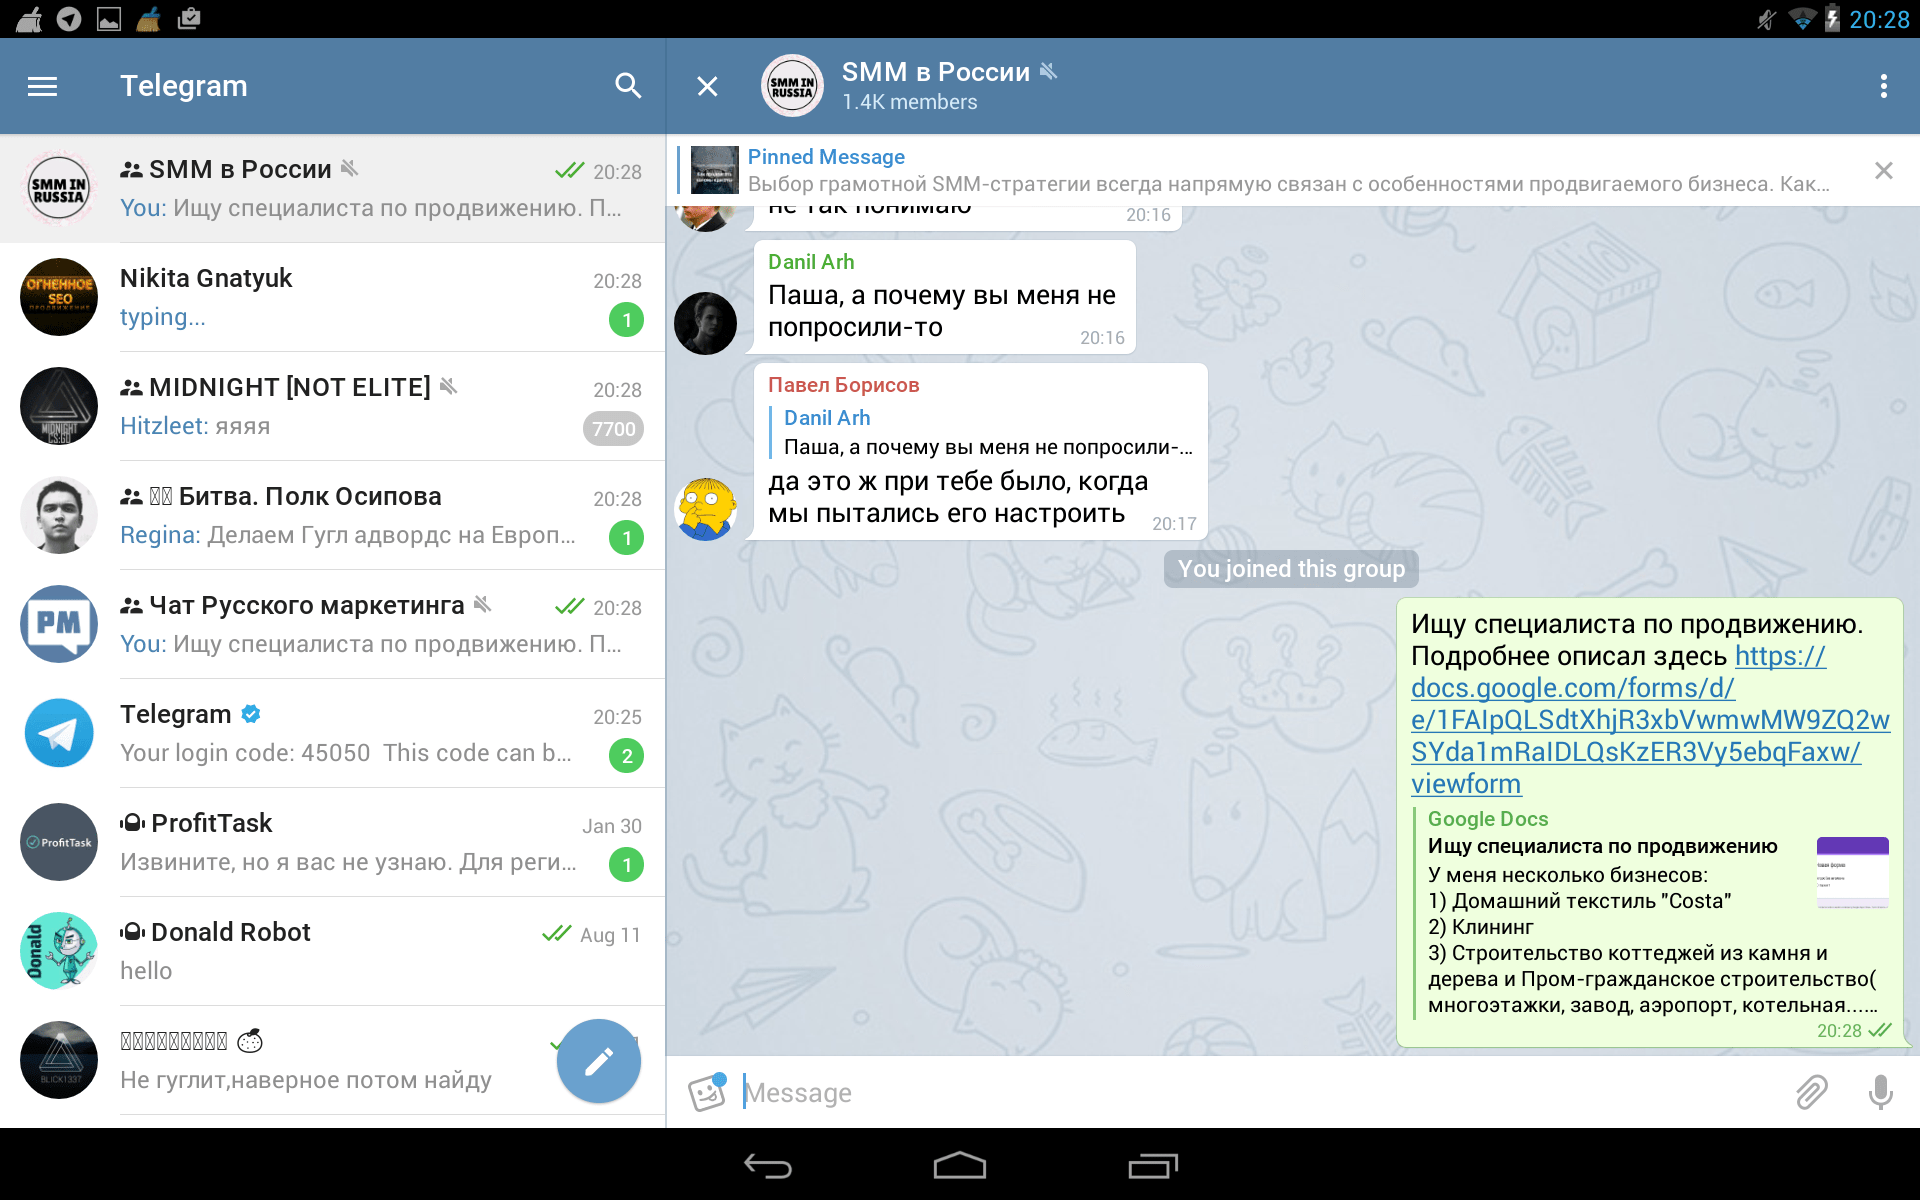Viewport: 1920px width, 1200px height.
Task: Dismiss the pinned message close icon
Action: coord(1883,170)
